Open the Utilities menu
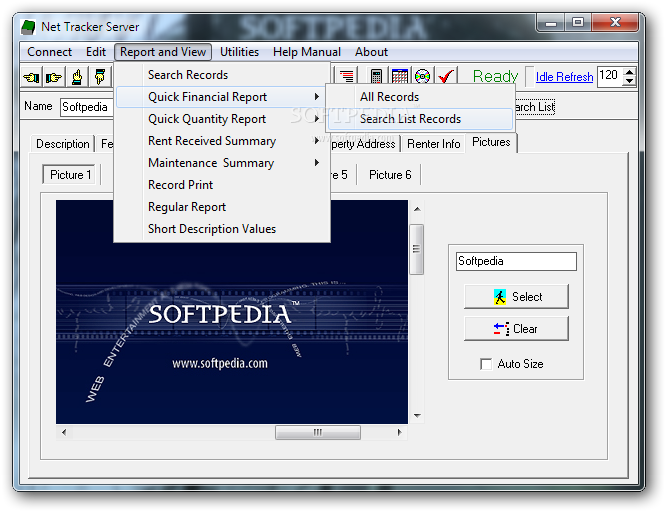 [x=239, y=52]
